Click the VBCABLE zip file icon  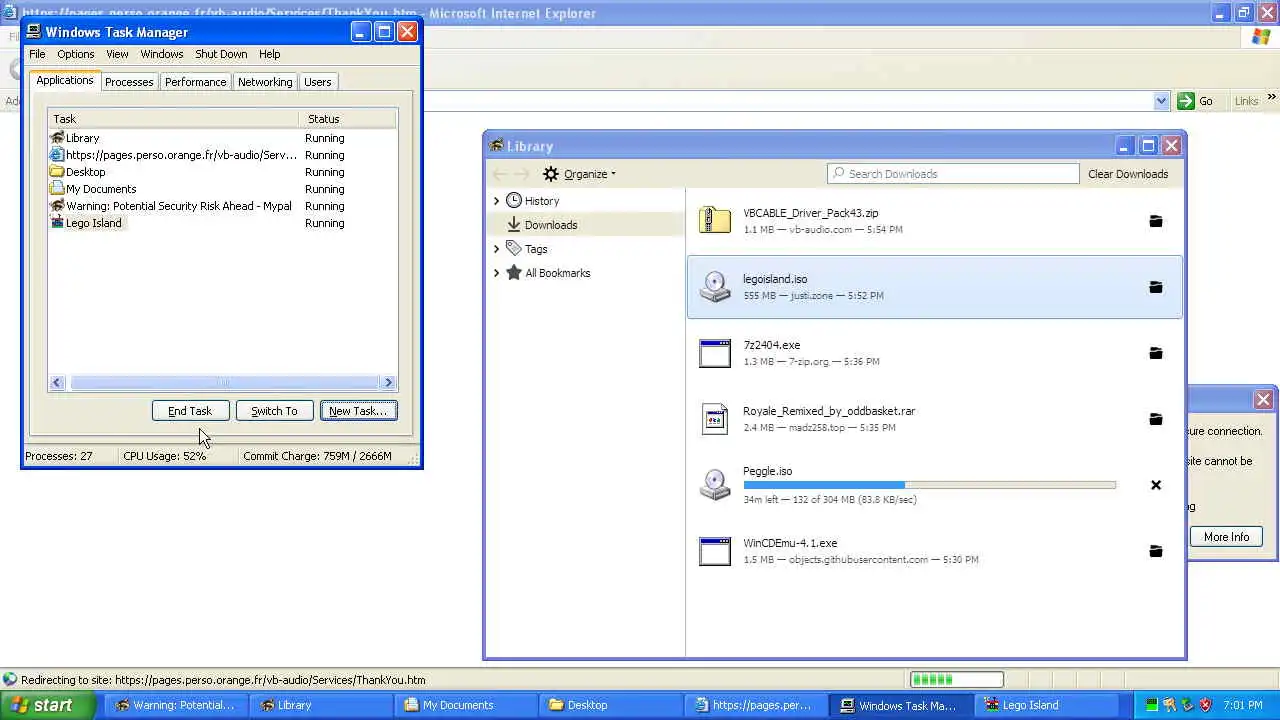point(714,220)
